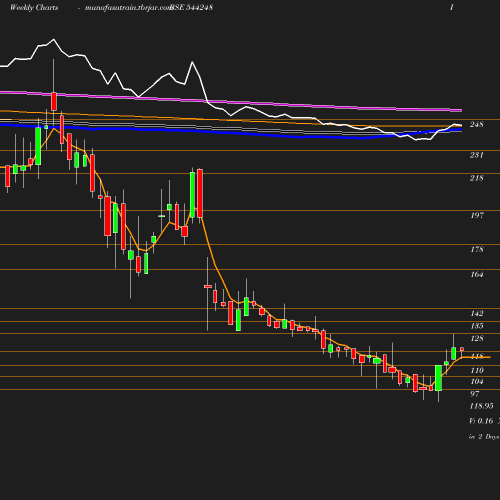Screen dimensions: 500x500
Task: Select the 104 price label
Action: [x=477, y=381]
